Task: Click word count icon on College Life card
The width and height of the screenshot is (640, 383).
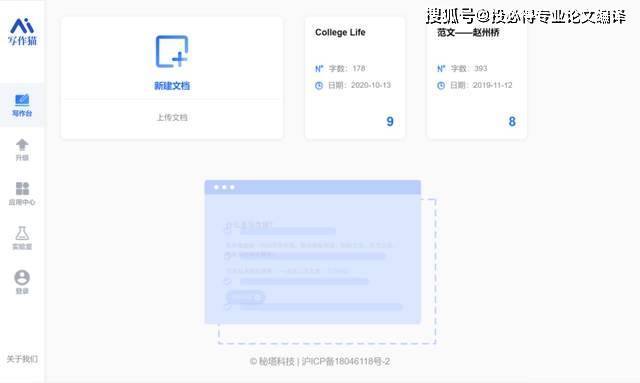Action: click(319, 69)
